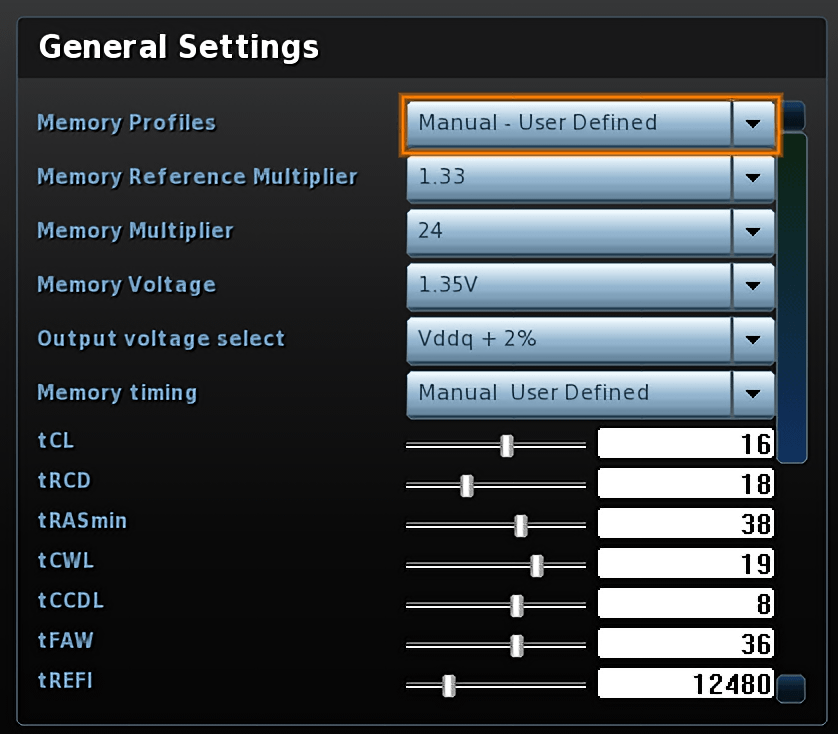Select the tREFI value field showing 12480
This screenshot has height=734, width=838.
click(x=686, y=683)
